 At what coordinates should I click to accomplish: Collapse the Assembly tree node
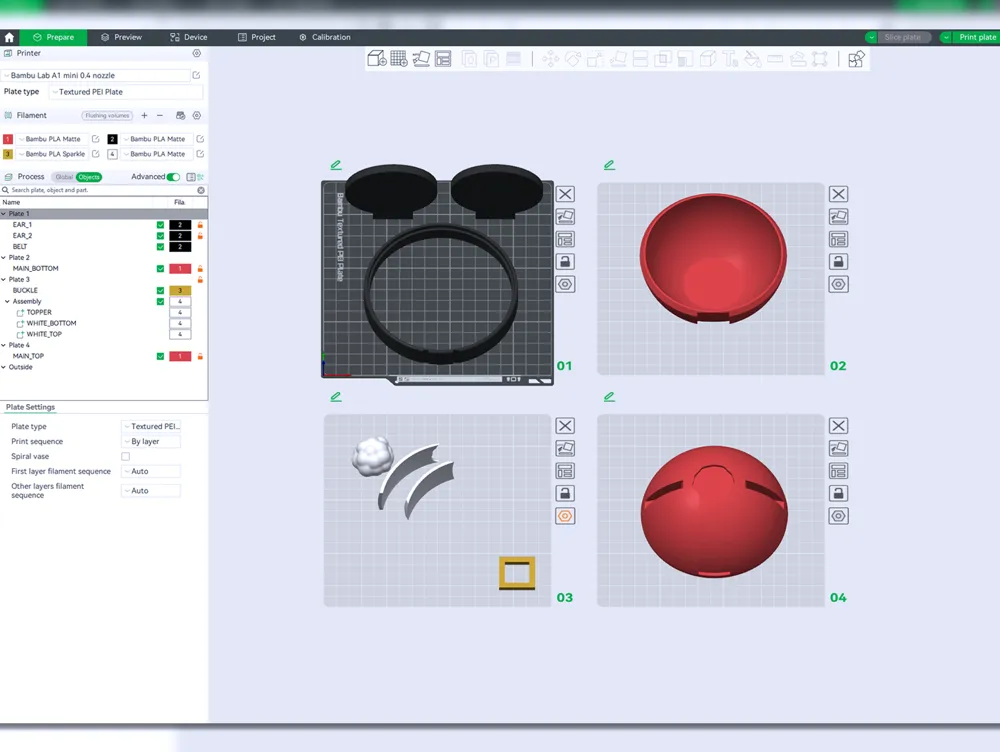click(x=8, y=301)
